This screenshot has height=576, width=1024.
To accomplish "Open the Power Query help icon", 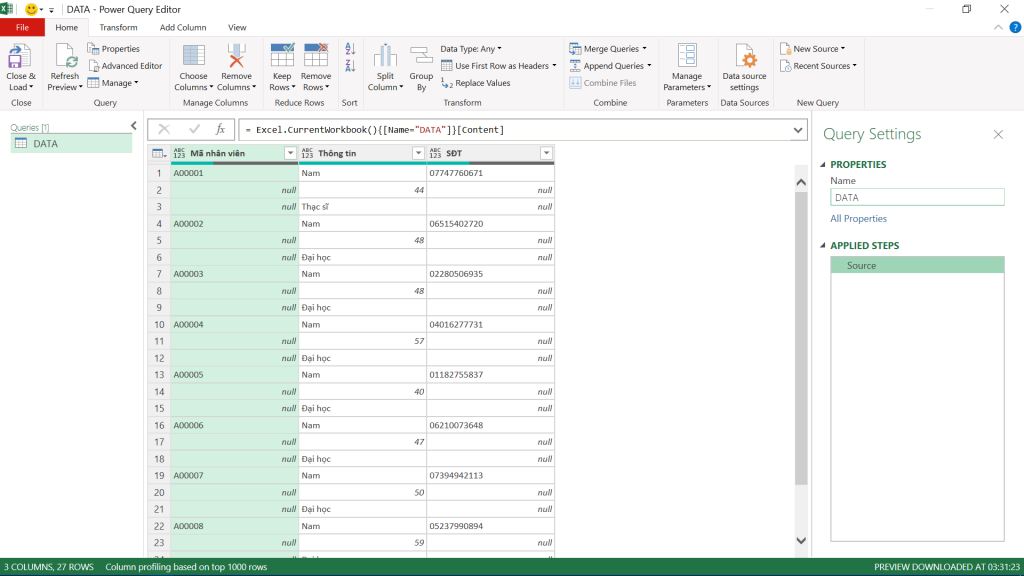I will coord(1015,27).
